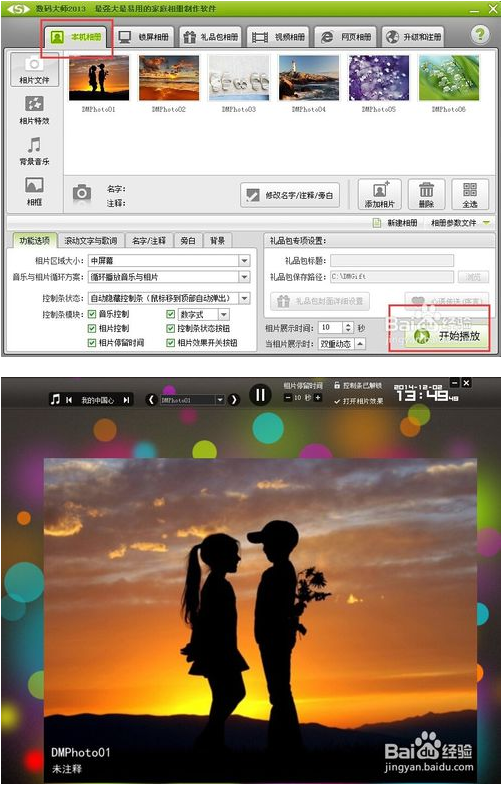Open 背景音乐 music note in sidebar

34,151
